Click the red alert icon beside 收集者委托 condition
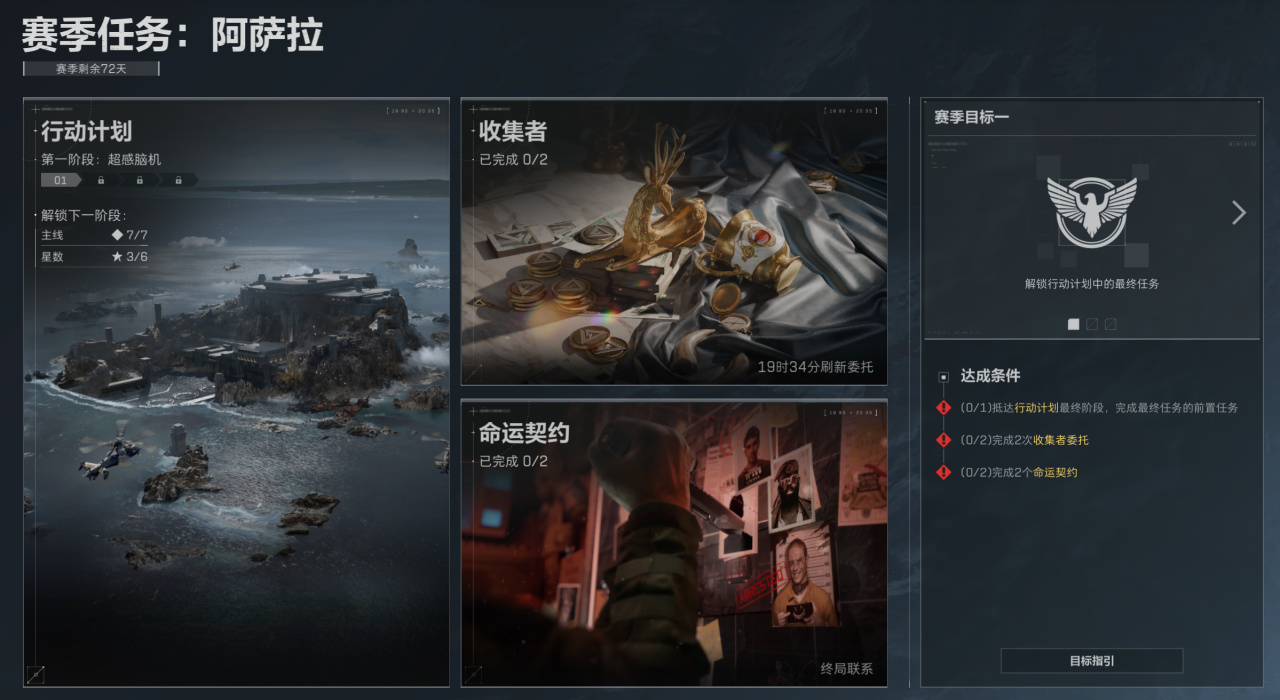 tap(943, 440)
